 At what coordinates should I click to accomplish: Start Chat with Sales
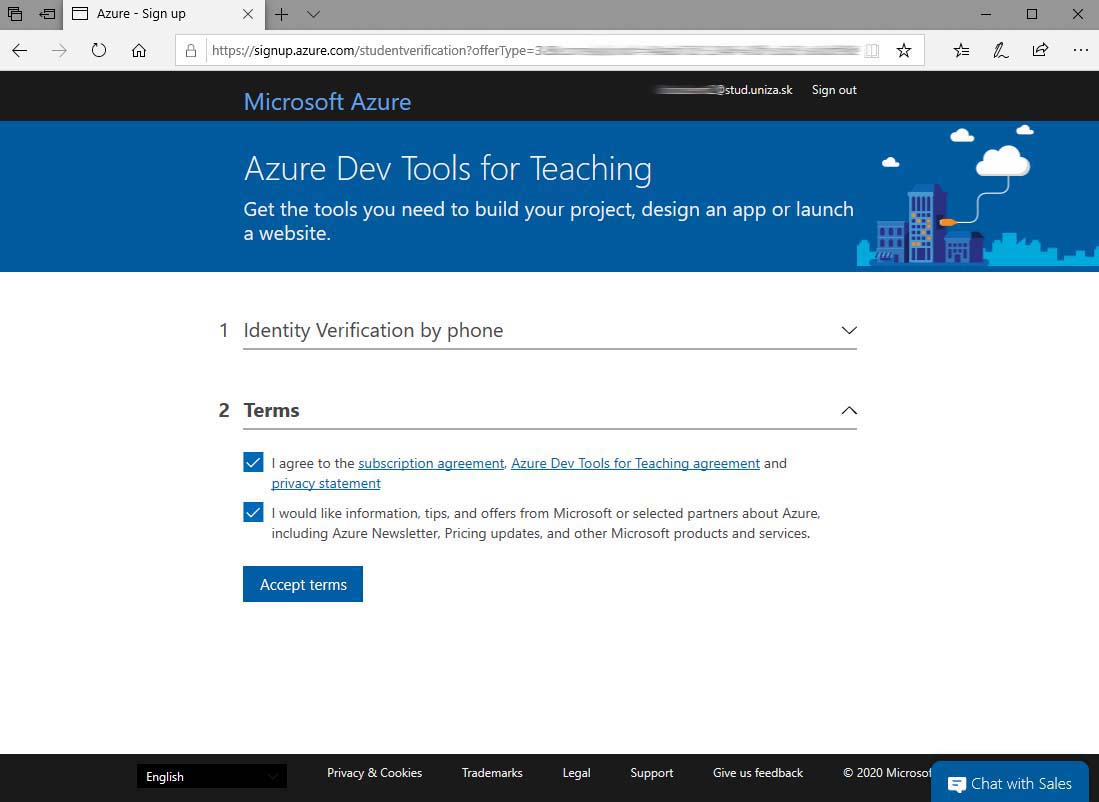click(1010, 782)
